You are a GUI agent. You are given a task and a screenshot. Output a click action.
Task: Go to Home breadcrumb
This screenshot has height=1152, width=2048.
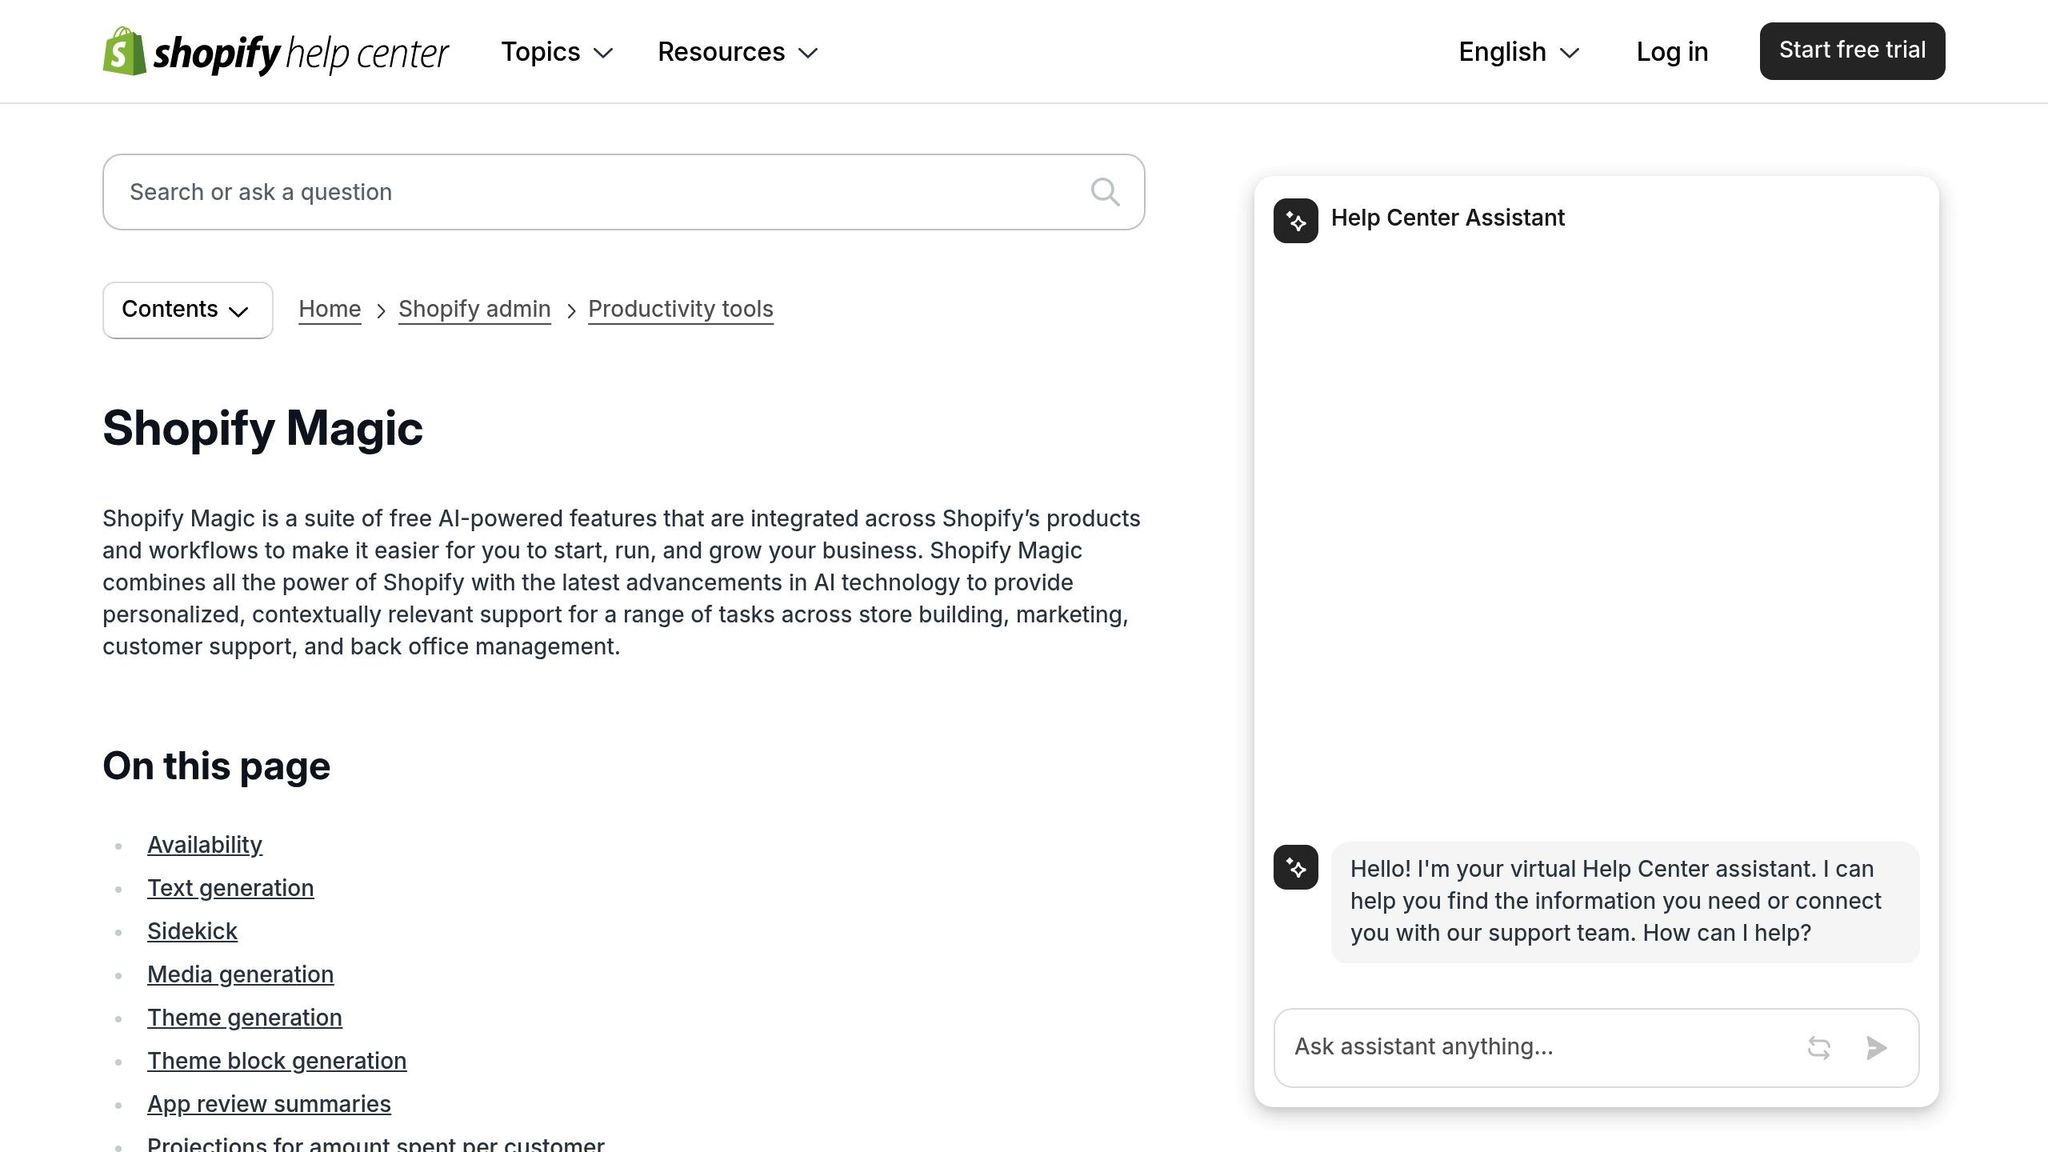(x=329, y=309)
